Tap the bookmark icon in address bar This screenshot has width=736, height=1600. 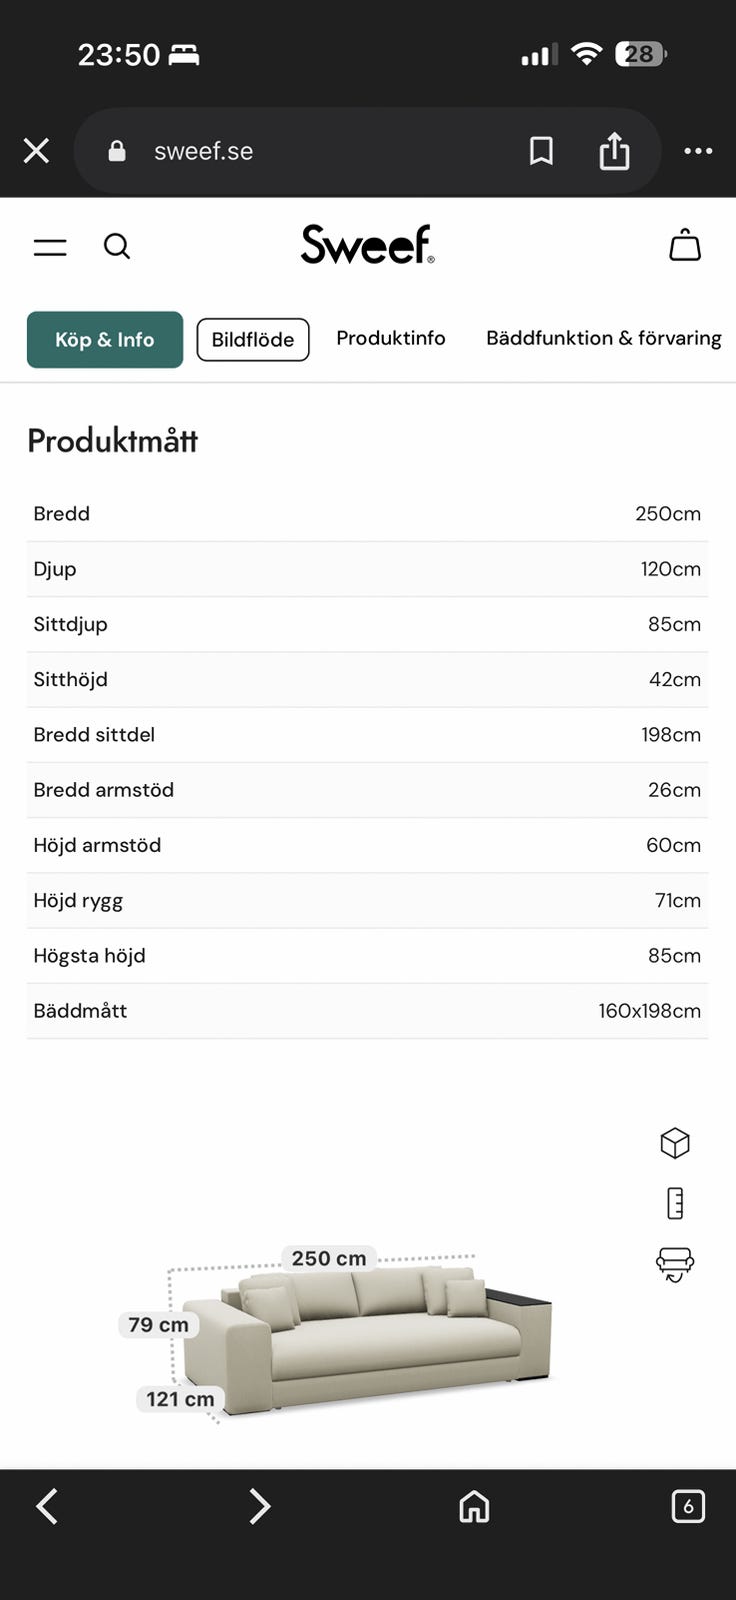pyautogui.click(x=541, y=151)
